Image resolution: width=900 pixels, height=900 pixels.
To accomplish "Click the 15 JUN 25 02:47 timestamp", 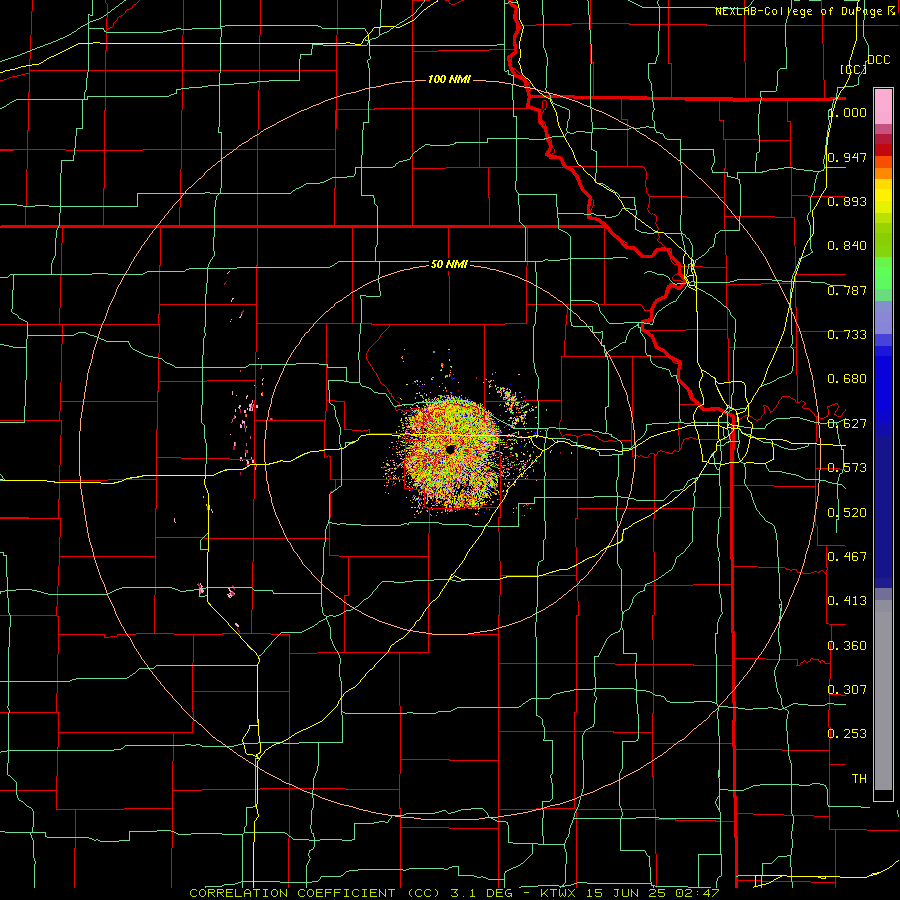I will [653, 893].
